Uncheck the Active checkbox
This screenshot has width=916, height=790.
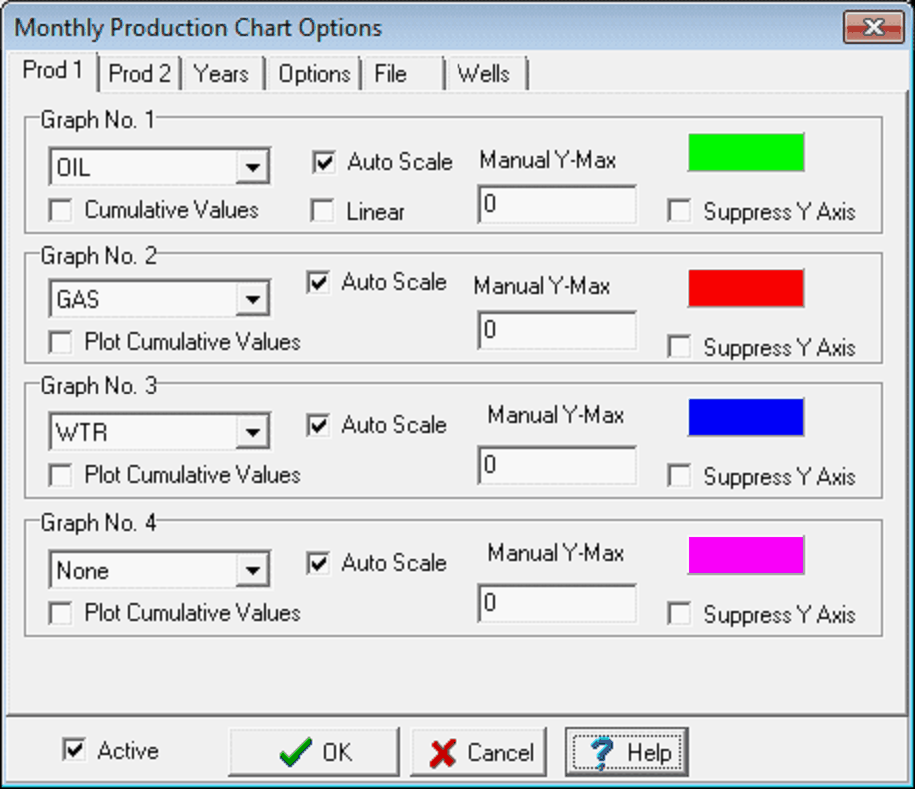click(75, 750)
